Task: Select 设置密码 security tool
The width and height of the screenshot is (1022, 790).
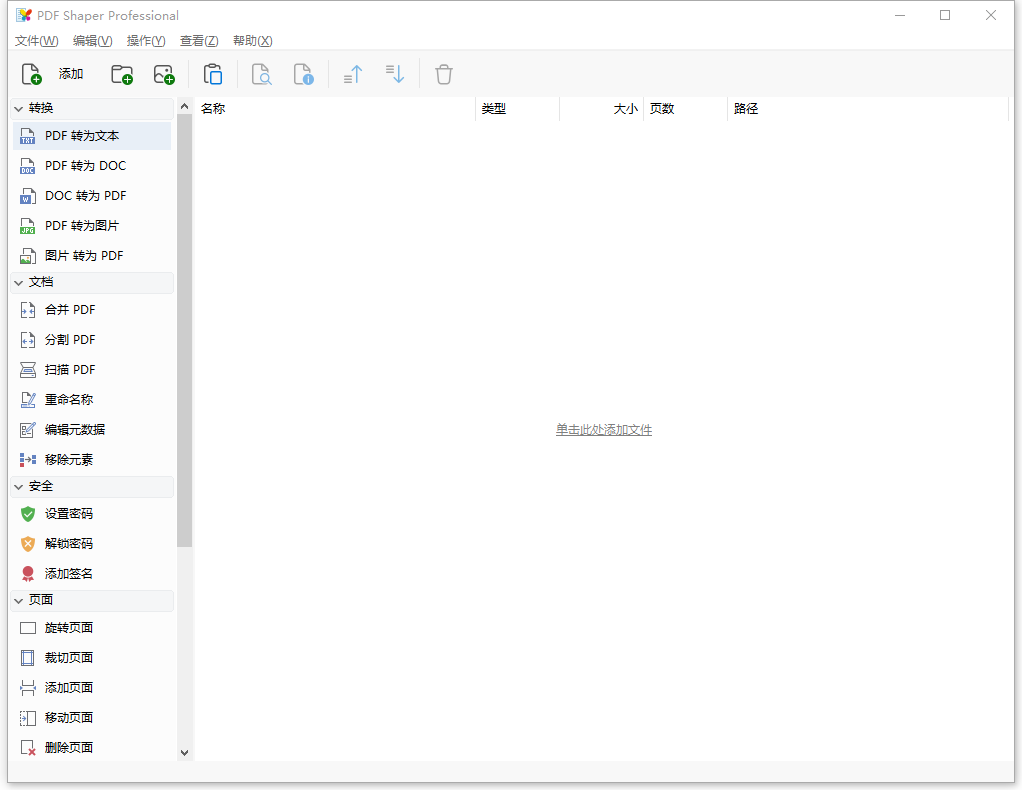Action: pos(69,514)
